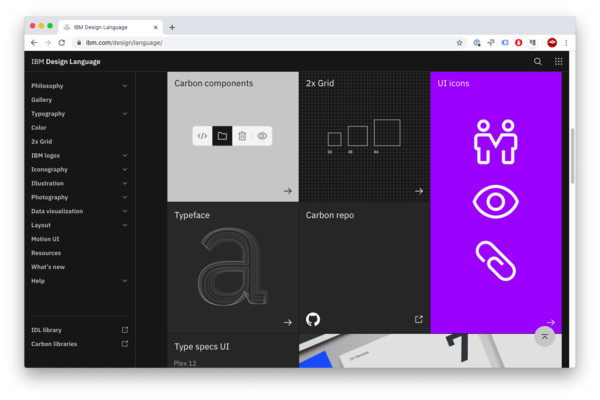Click the IBM Design Language browser tab
Viewport: 600px width, 400px height.
coord(111,27)
